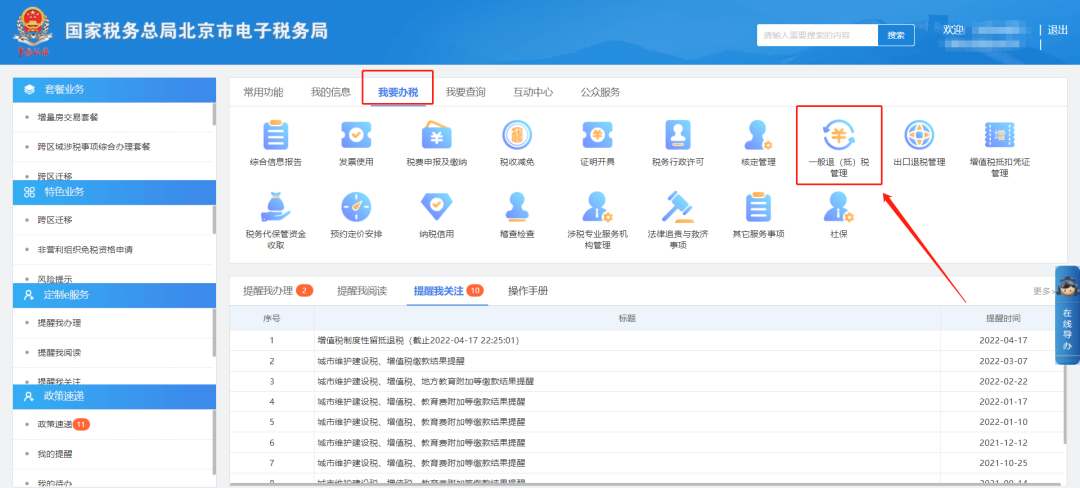The image size is (1080, 488).
Task: Open 核定管理 icon
Action: click(x=758, y=135)
